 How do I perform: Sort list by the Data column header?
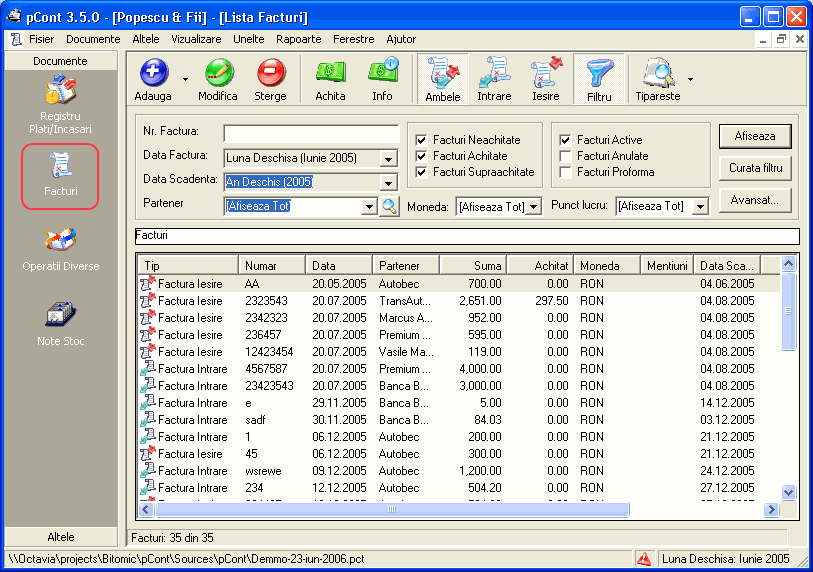(339, 266)
